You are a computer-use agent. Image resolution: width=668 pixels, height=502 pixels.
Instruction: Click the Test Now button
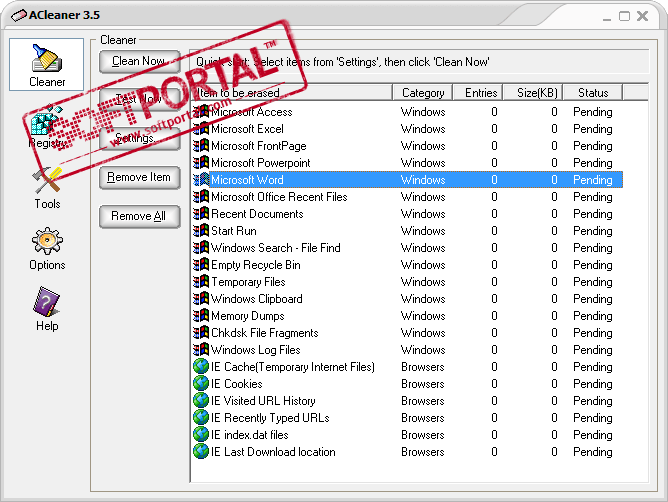pyautogui.click(x=139, y=99)
